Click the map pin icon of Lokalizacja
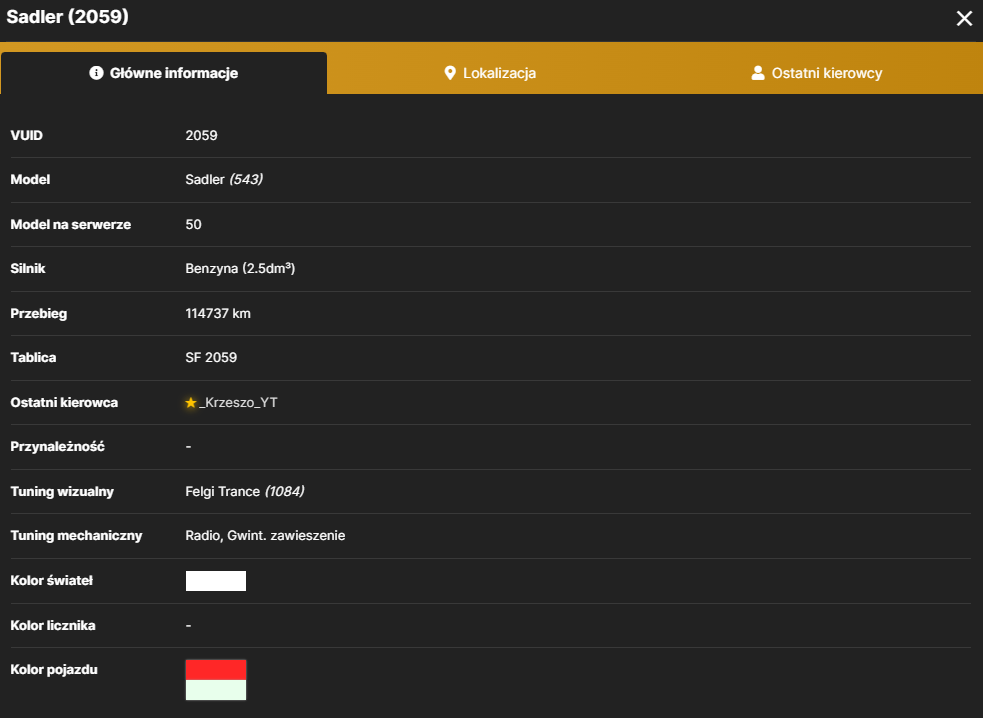Screen dimensions: 983x718 coord(449,73)
